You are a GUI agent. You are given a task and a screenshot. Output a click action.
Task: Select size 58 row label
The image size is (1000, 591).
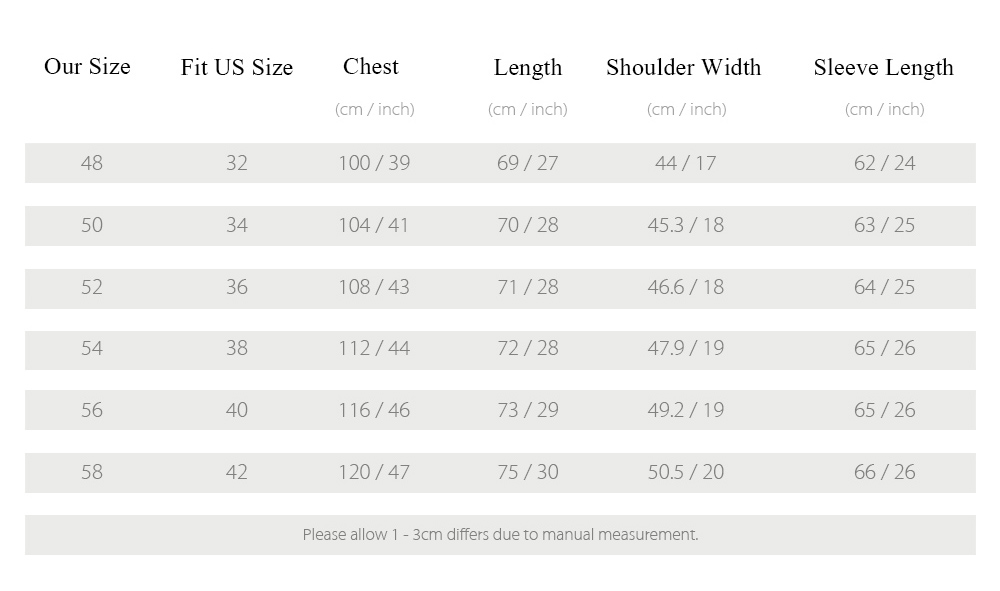pos(92,472)
